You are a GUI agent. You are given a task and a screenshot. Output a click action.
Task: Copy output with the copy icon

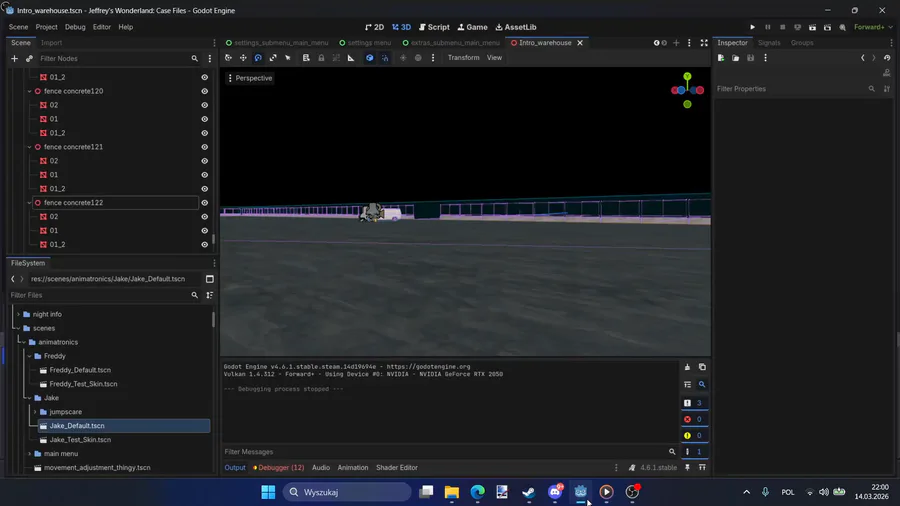pos(702,367)
